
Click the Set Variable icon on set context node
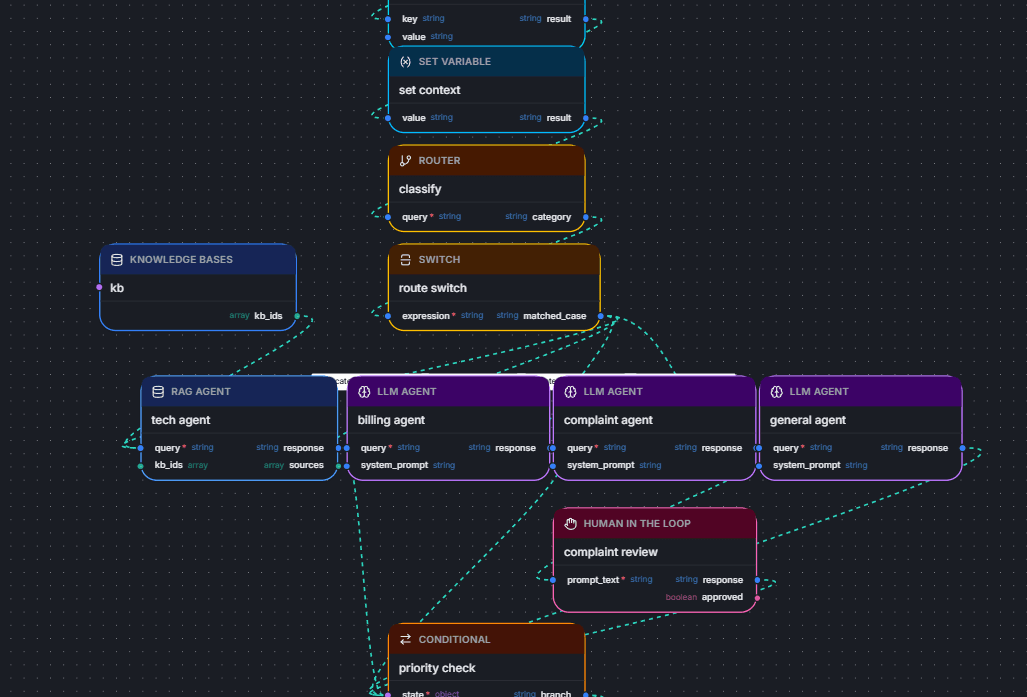(x=404, y=61)
